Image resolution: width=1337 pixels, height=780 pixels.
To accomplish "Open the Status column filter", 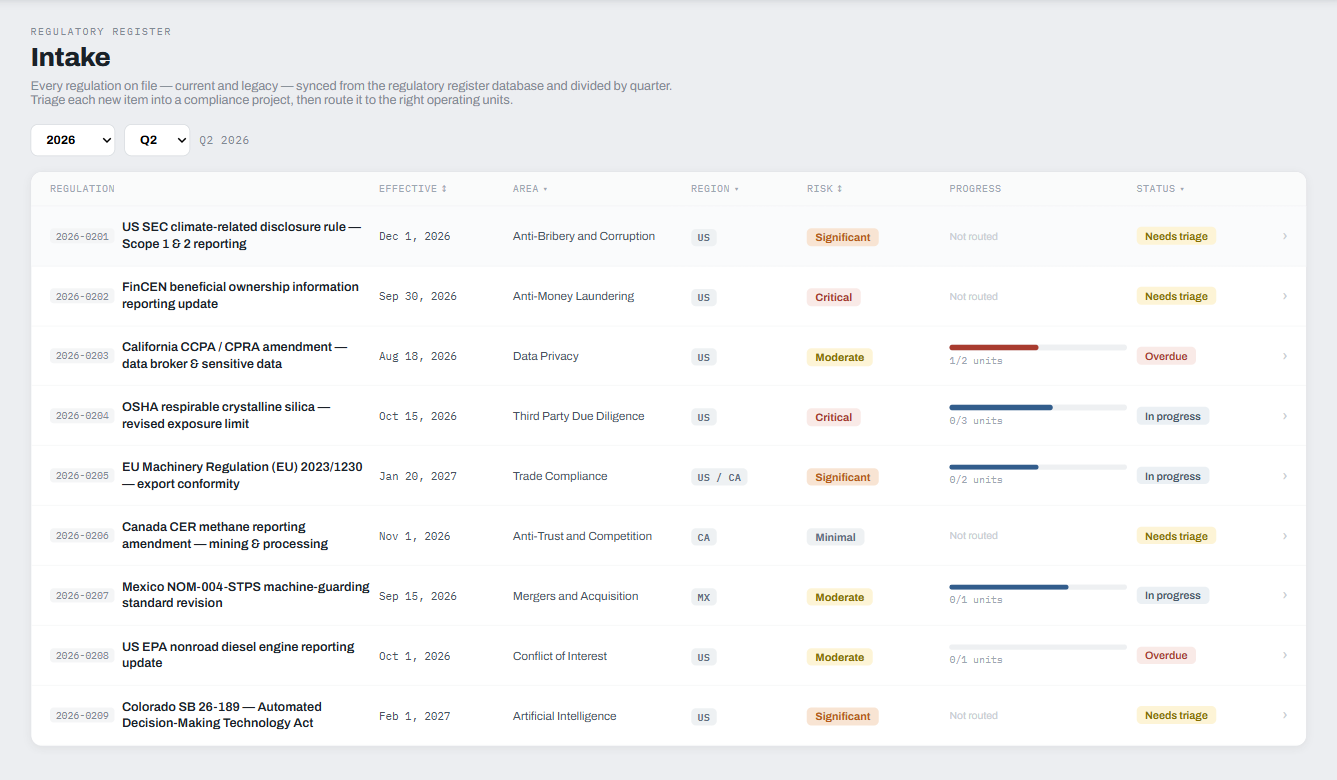I will 1182,189.
